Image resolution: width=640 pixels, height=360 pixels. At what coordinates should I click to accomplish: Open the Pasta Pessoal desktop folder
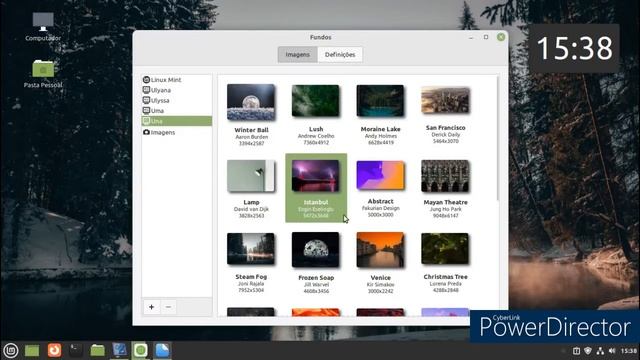pos(43,74)
